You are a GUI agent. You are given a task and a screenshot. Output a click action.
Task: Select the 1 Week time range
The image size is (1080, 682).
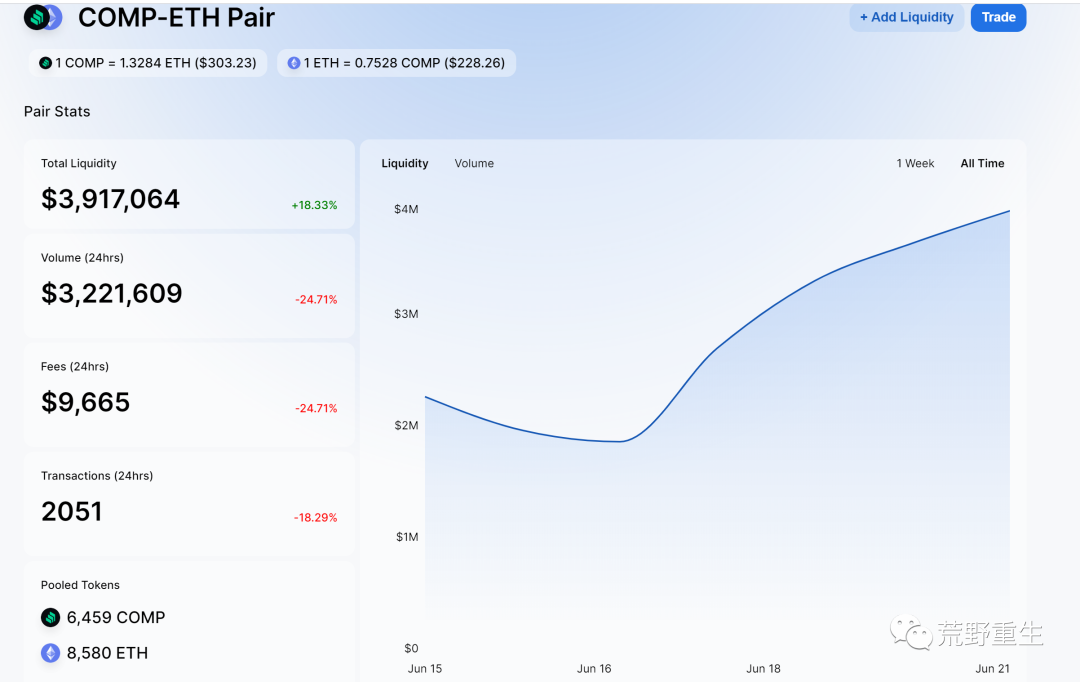tap(915, 163)
